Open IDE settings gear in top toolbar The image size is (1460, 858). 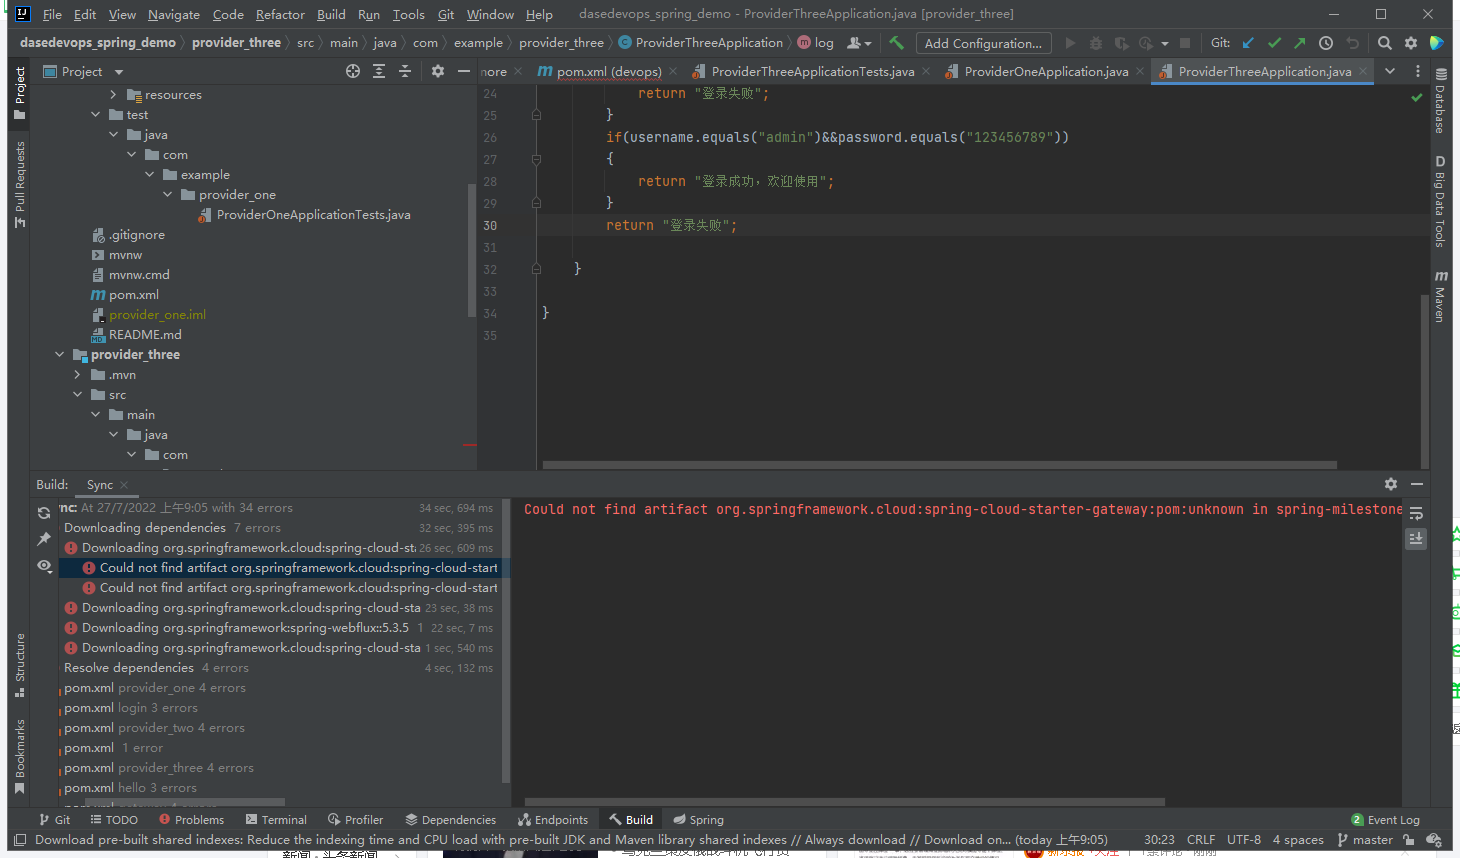coord(1411,43)
